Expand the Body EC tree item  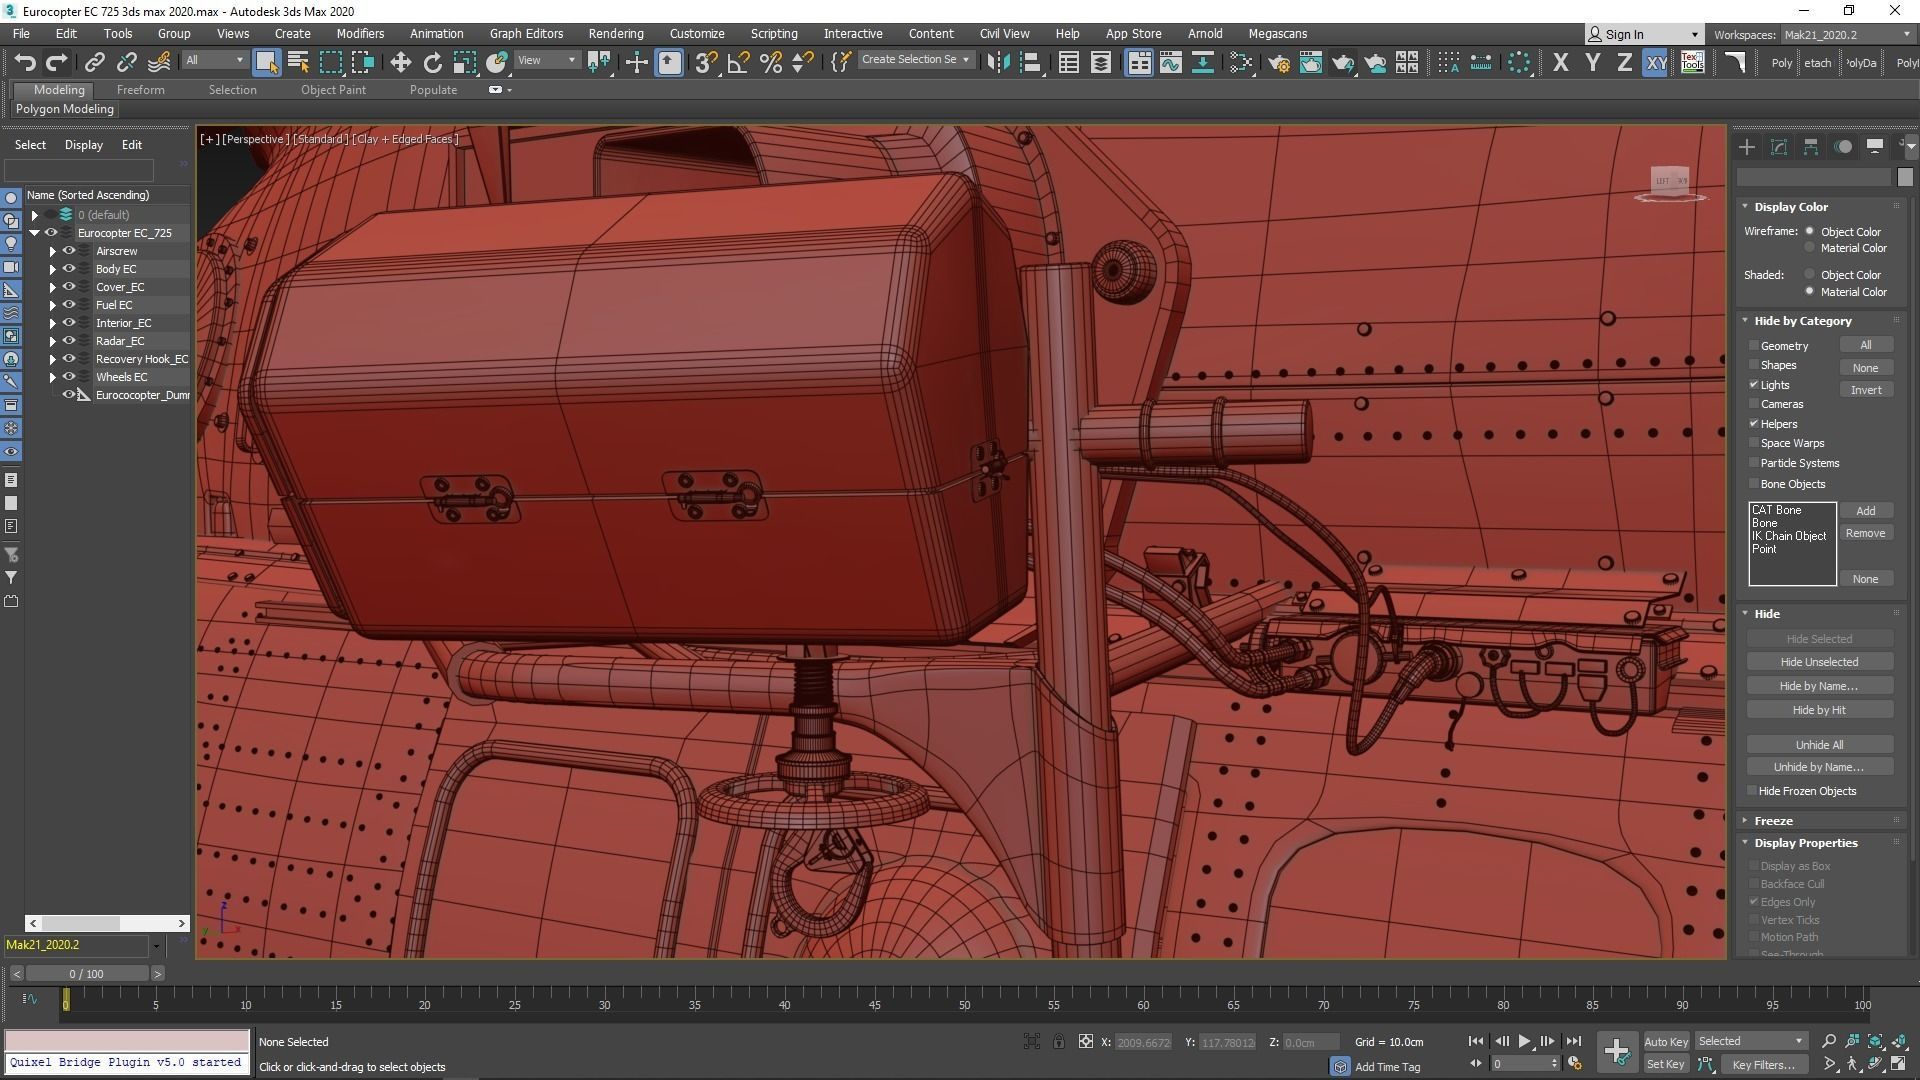pos(53,269)
